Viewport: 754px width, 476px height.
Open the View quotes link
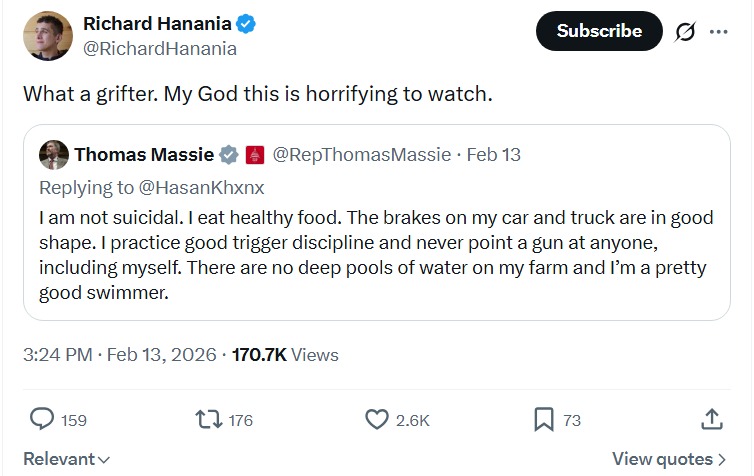[669, 459]
